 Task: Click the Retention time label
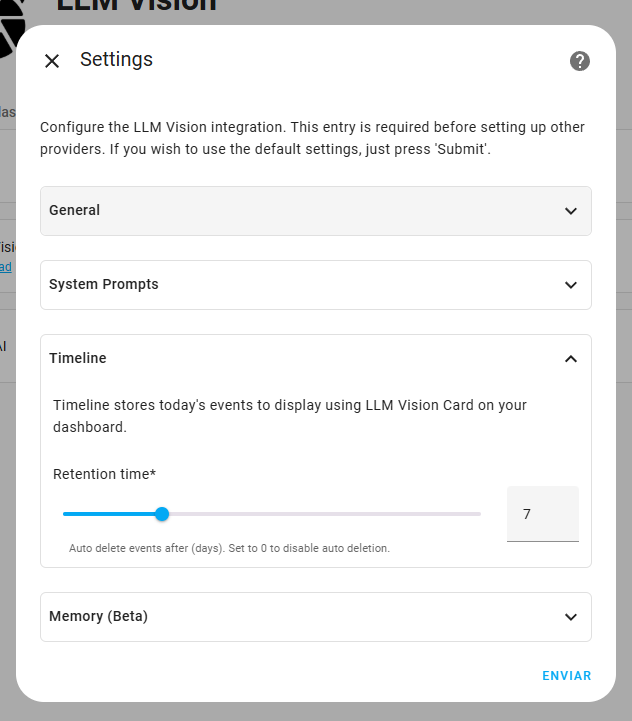(104, 474)
